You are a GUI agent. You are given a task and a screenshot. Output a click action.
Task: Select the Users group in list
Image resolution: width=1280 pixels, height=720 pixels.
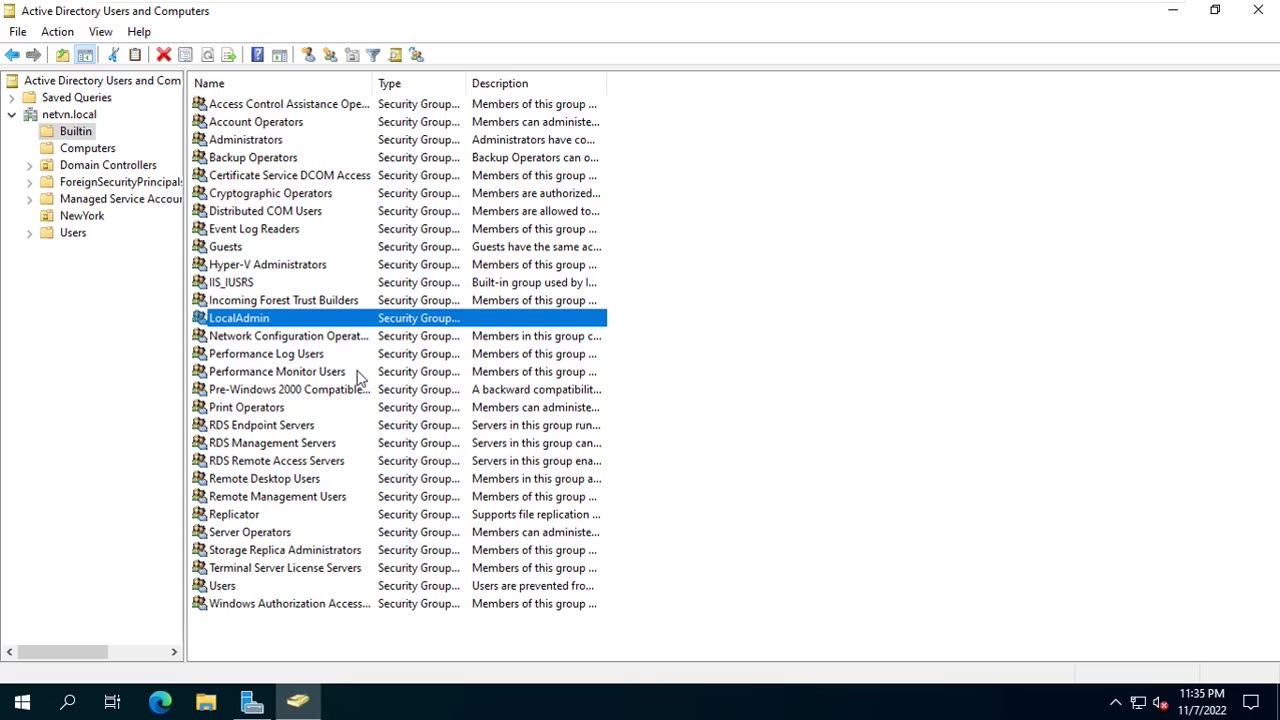[x=398, y=586]
